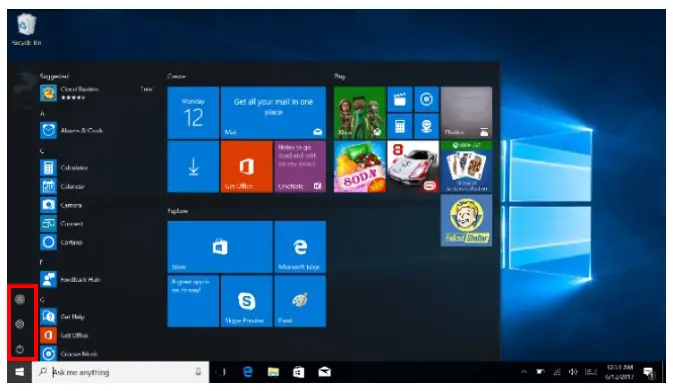Open the Fallout Shelter tile

pos(467,221)
